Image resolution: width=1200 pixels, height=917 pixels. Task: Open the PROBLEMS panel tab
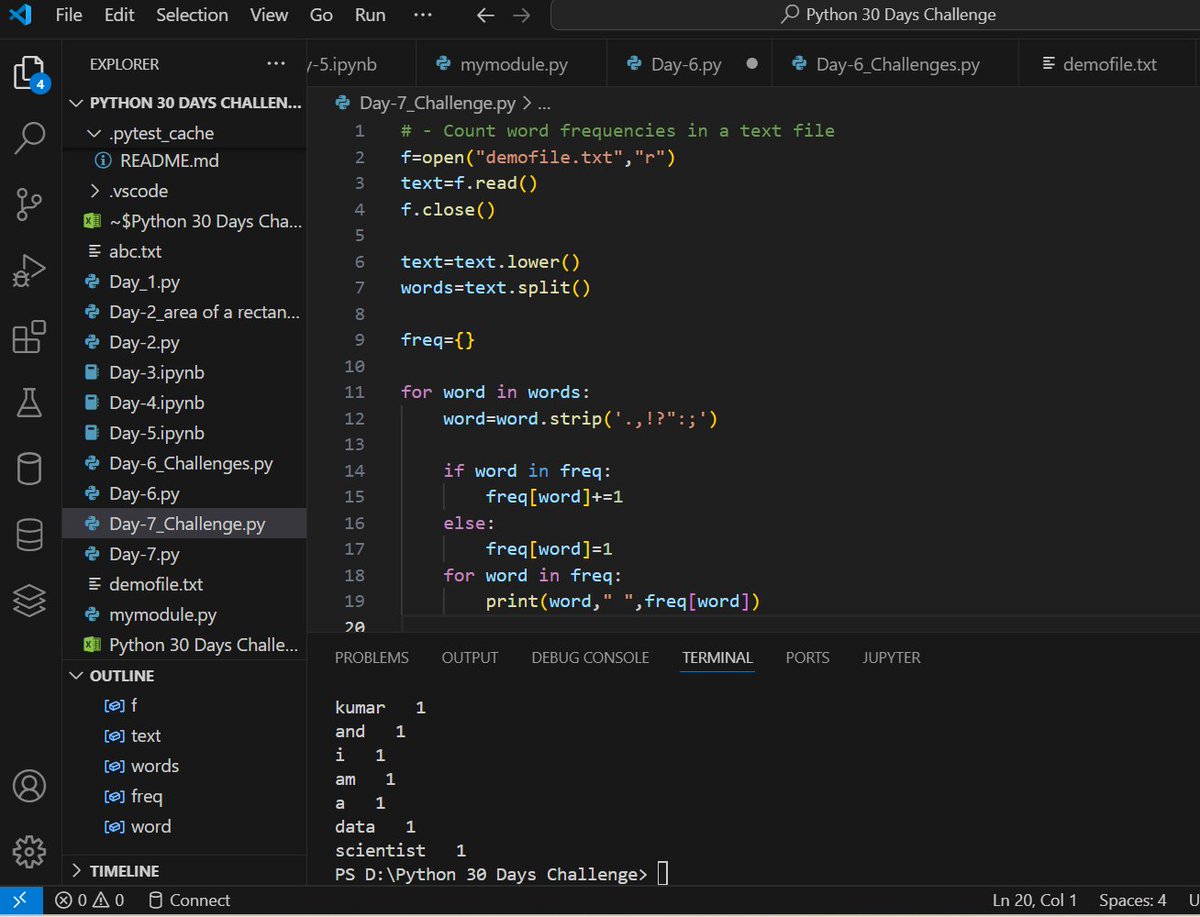point(372,658)
